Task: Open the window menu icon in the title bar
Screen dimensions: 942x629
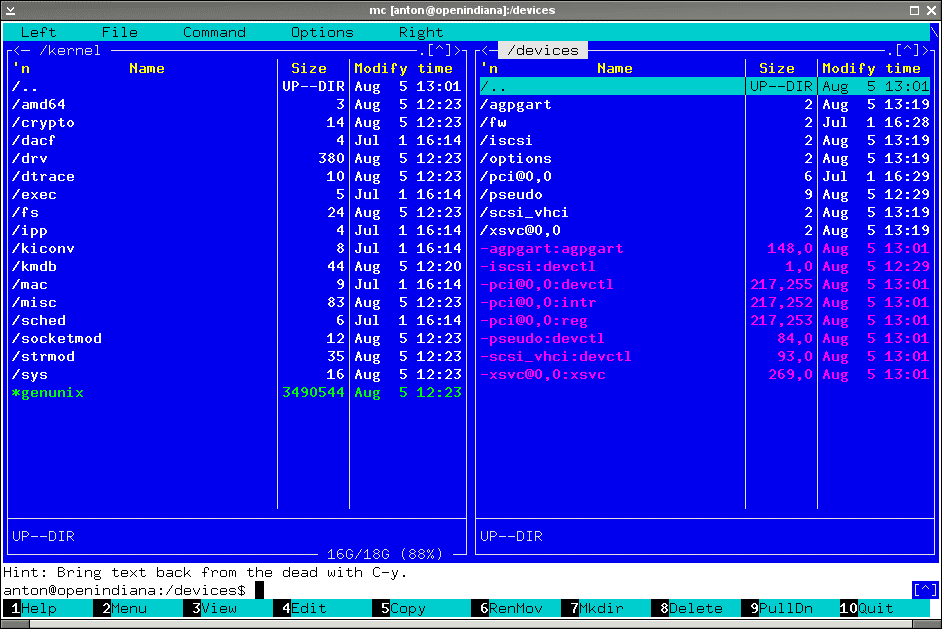Action: click(x=10, y=9)
